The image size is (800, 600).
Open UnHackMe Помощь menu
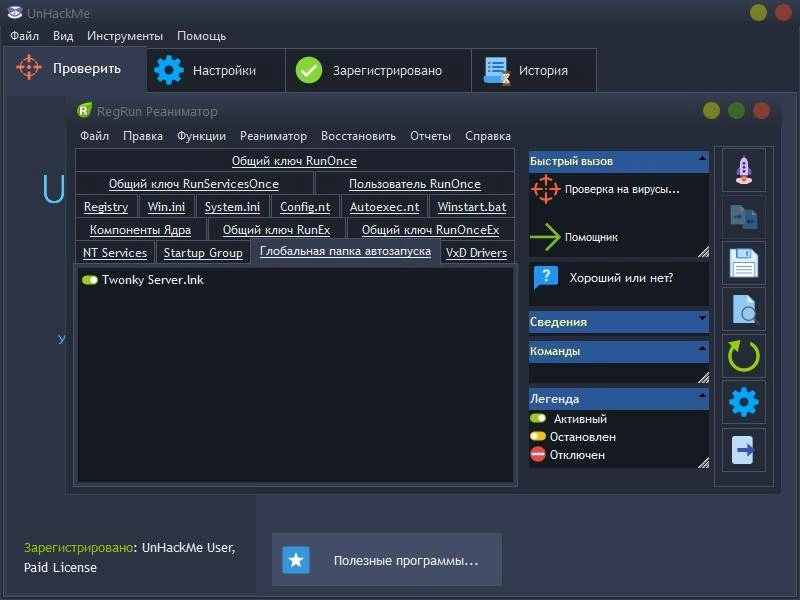pyautogui.click(x=201, y=36)
